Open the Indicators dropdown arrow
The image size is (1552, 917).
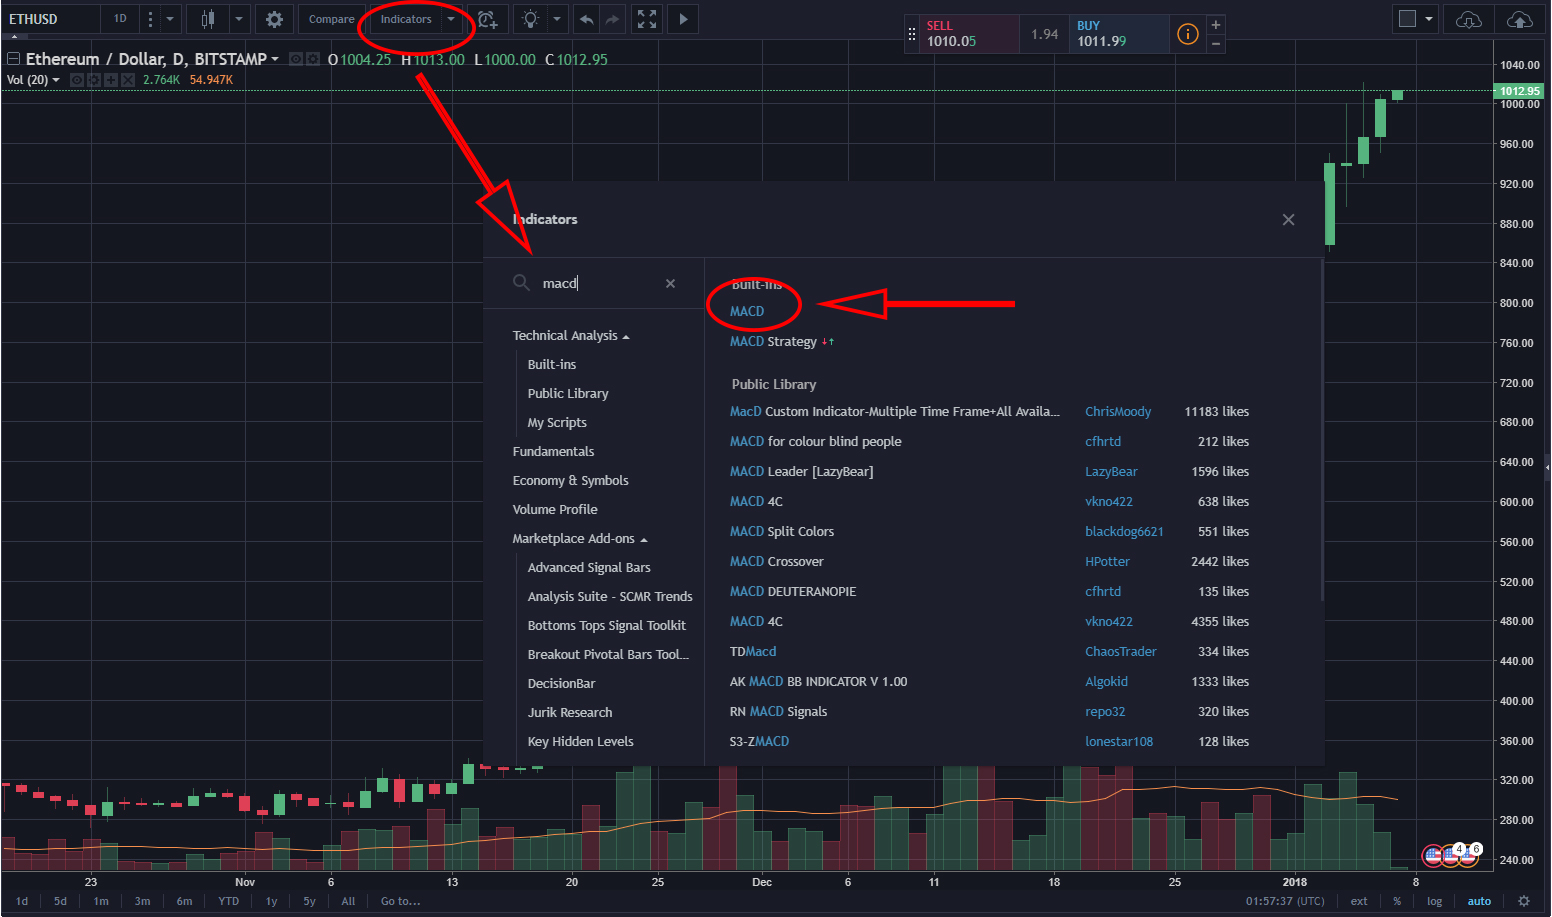(451, 19)
